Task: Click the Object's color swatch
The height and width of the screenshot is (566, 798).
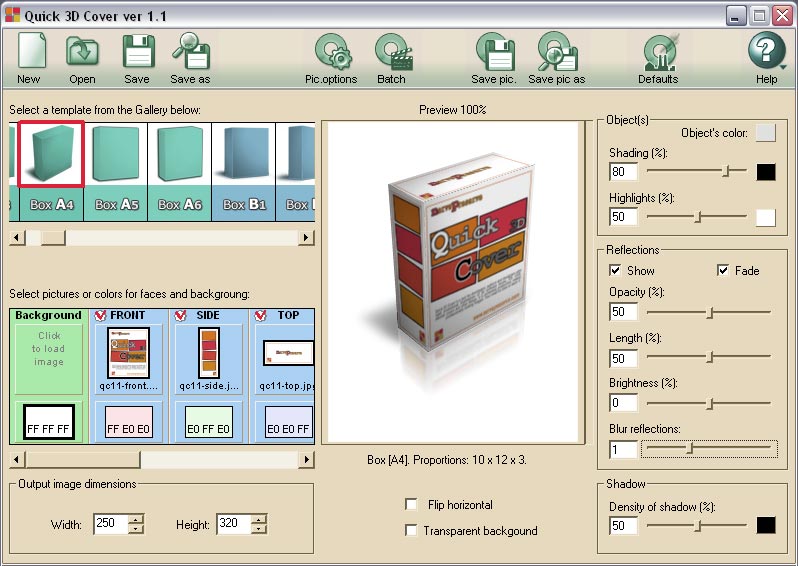Action: [x=765, y=133]
